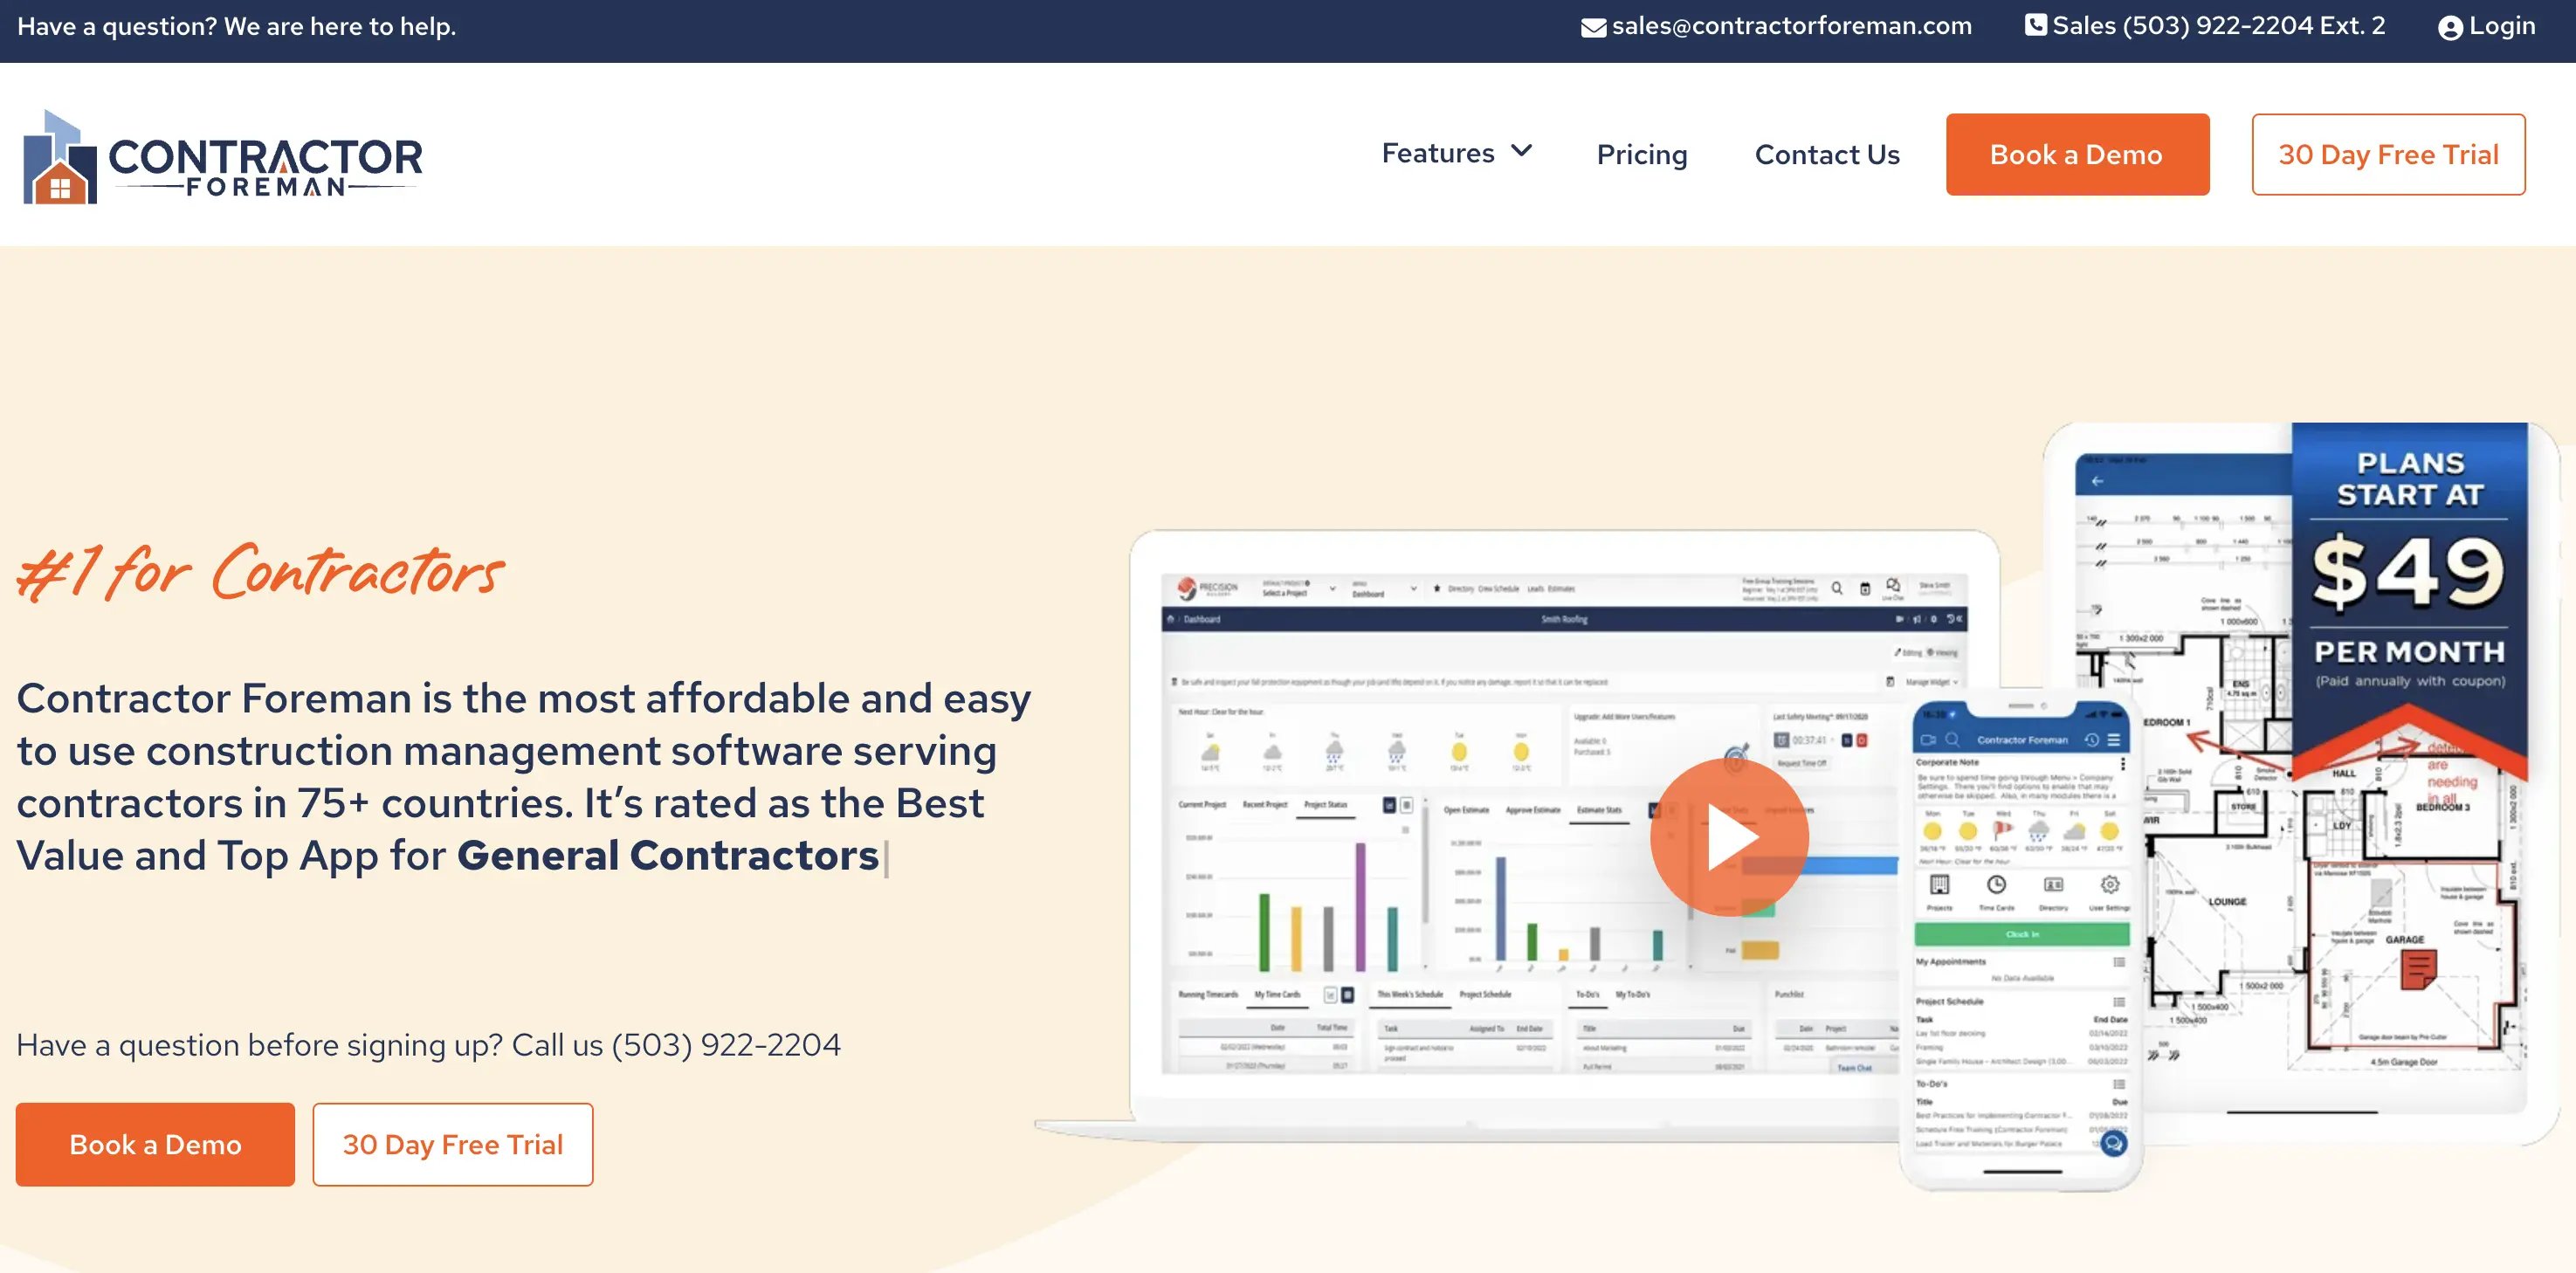Open the Select a Project dropdown

point(1300,591)
